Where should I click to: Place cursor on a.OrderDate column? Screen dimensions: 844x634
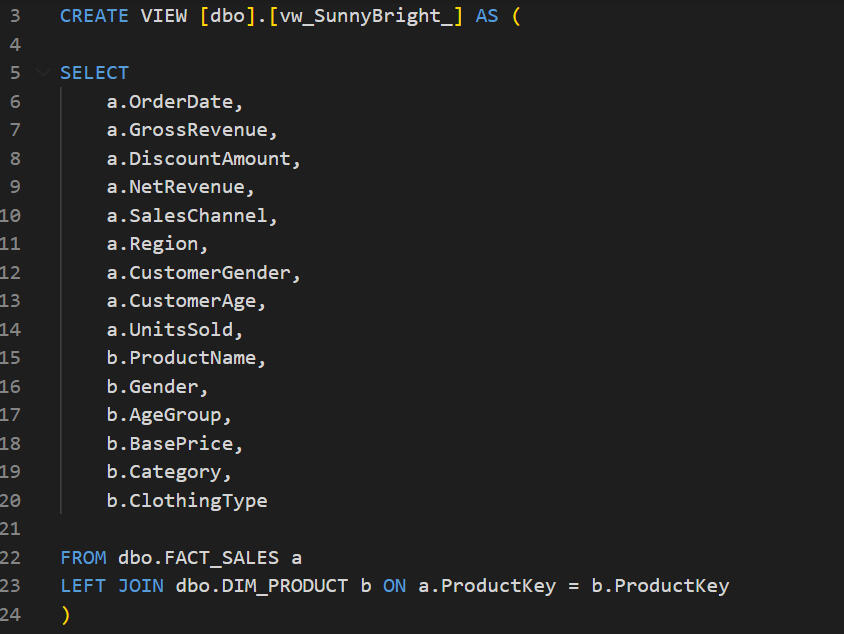(175, 101)
